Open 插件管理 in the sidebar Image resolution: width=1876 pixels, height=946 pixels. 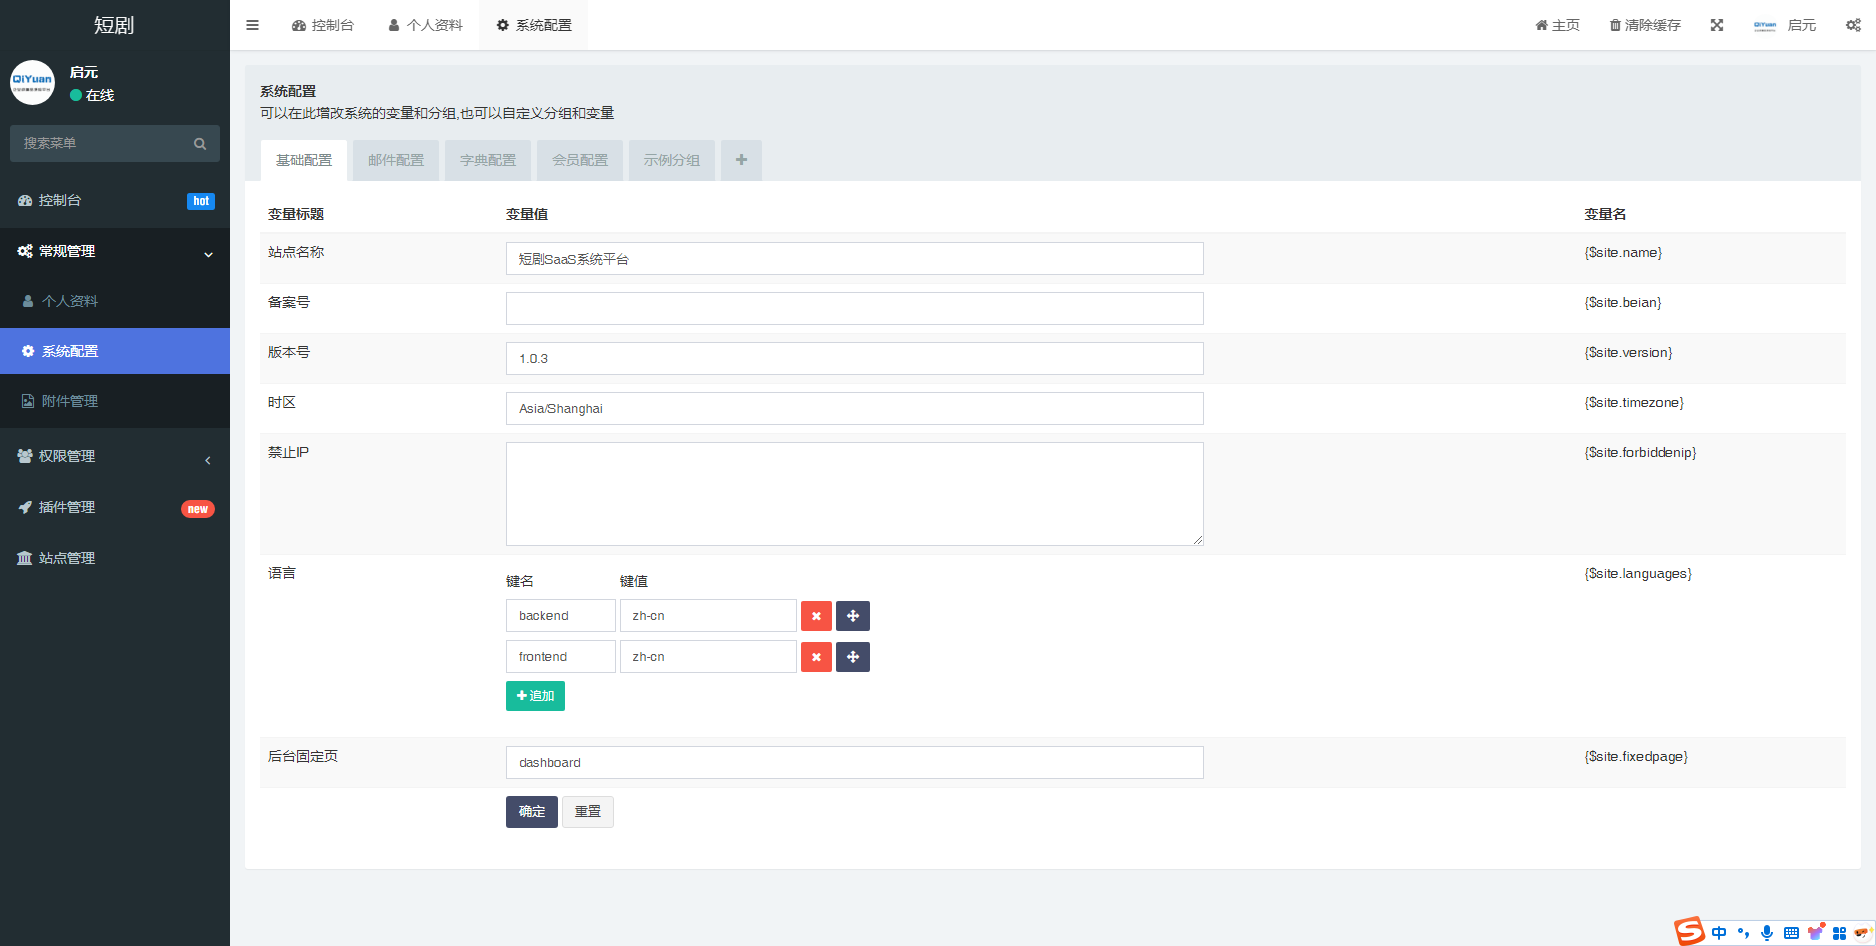tap(66, 507)
